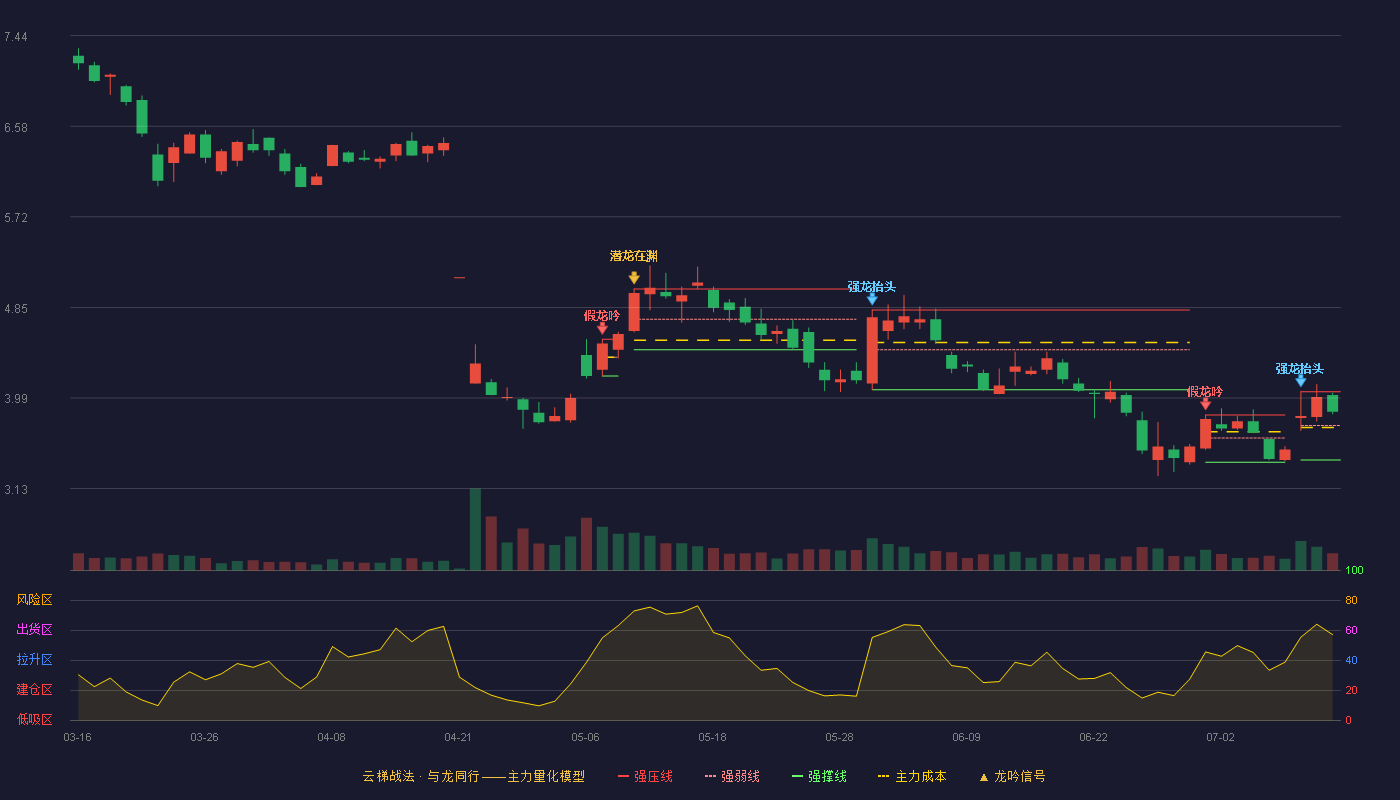Image resolution: width=1400 pixels, height=800 pixels.
Task: Click the 6.58 price axis label
Action: [15, 128]
